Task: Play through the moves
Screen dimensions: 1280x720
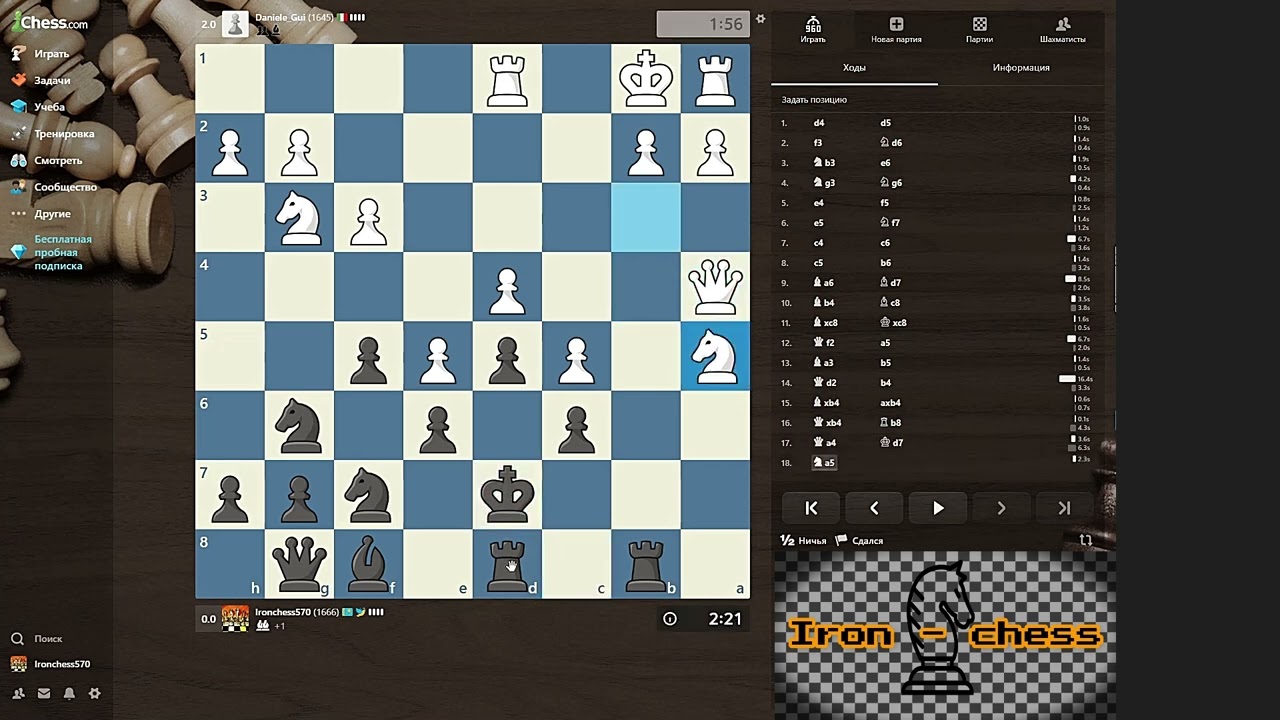Action: (x=938, y=508)
